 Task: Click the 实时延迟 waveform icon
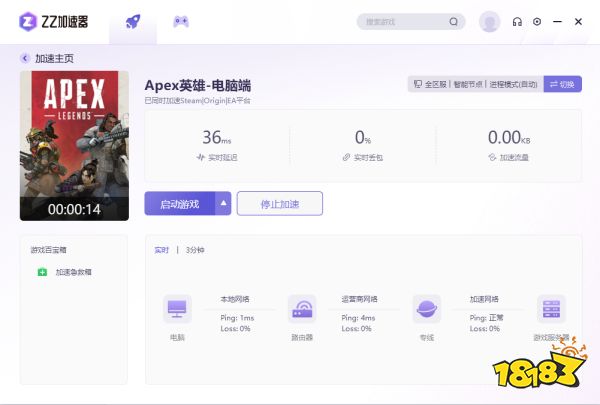[201, 157]
